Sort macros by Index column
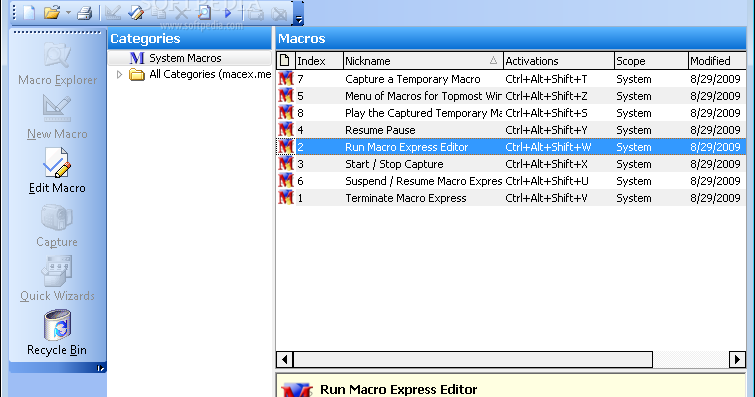 [319, 61]
